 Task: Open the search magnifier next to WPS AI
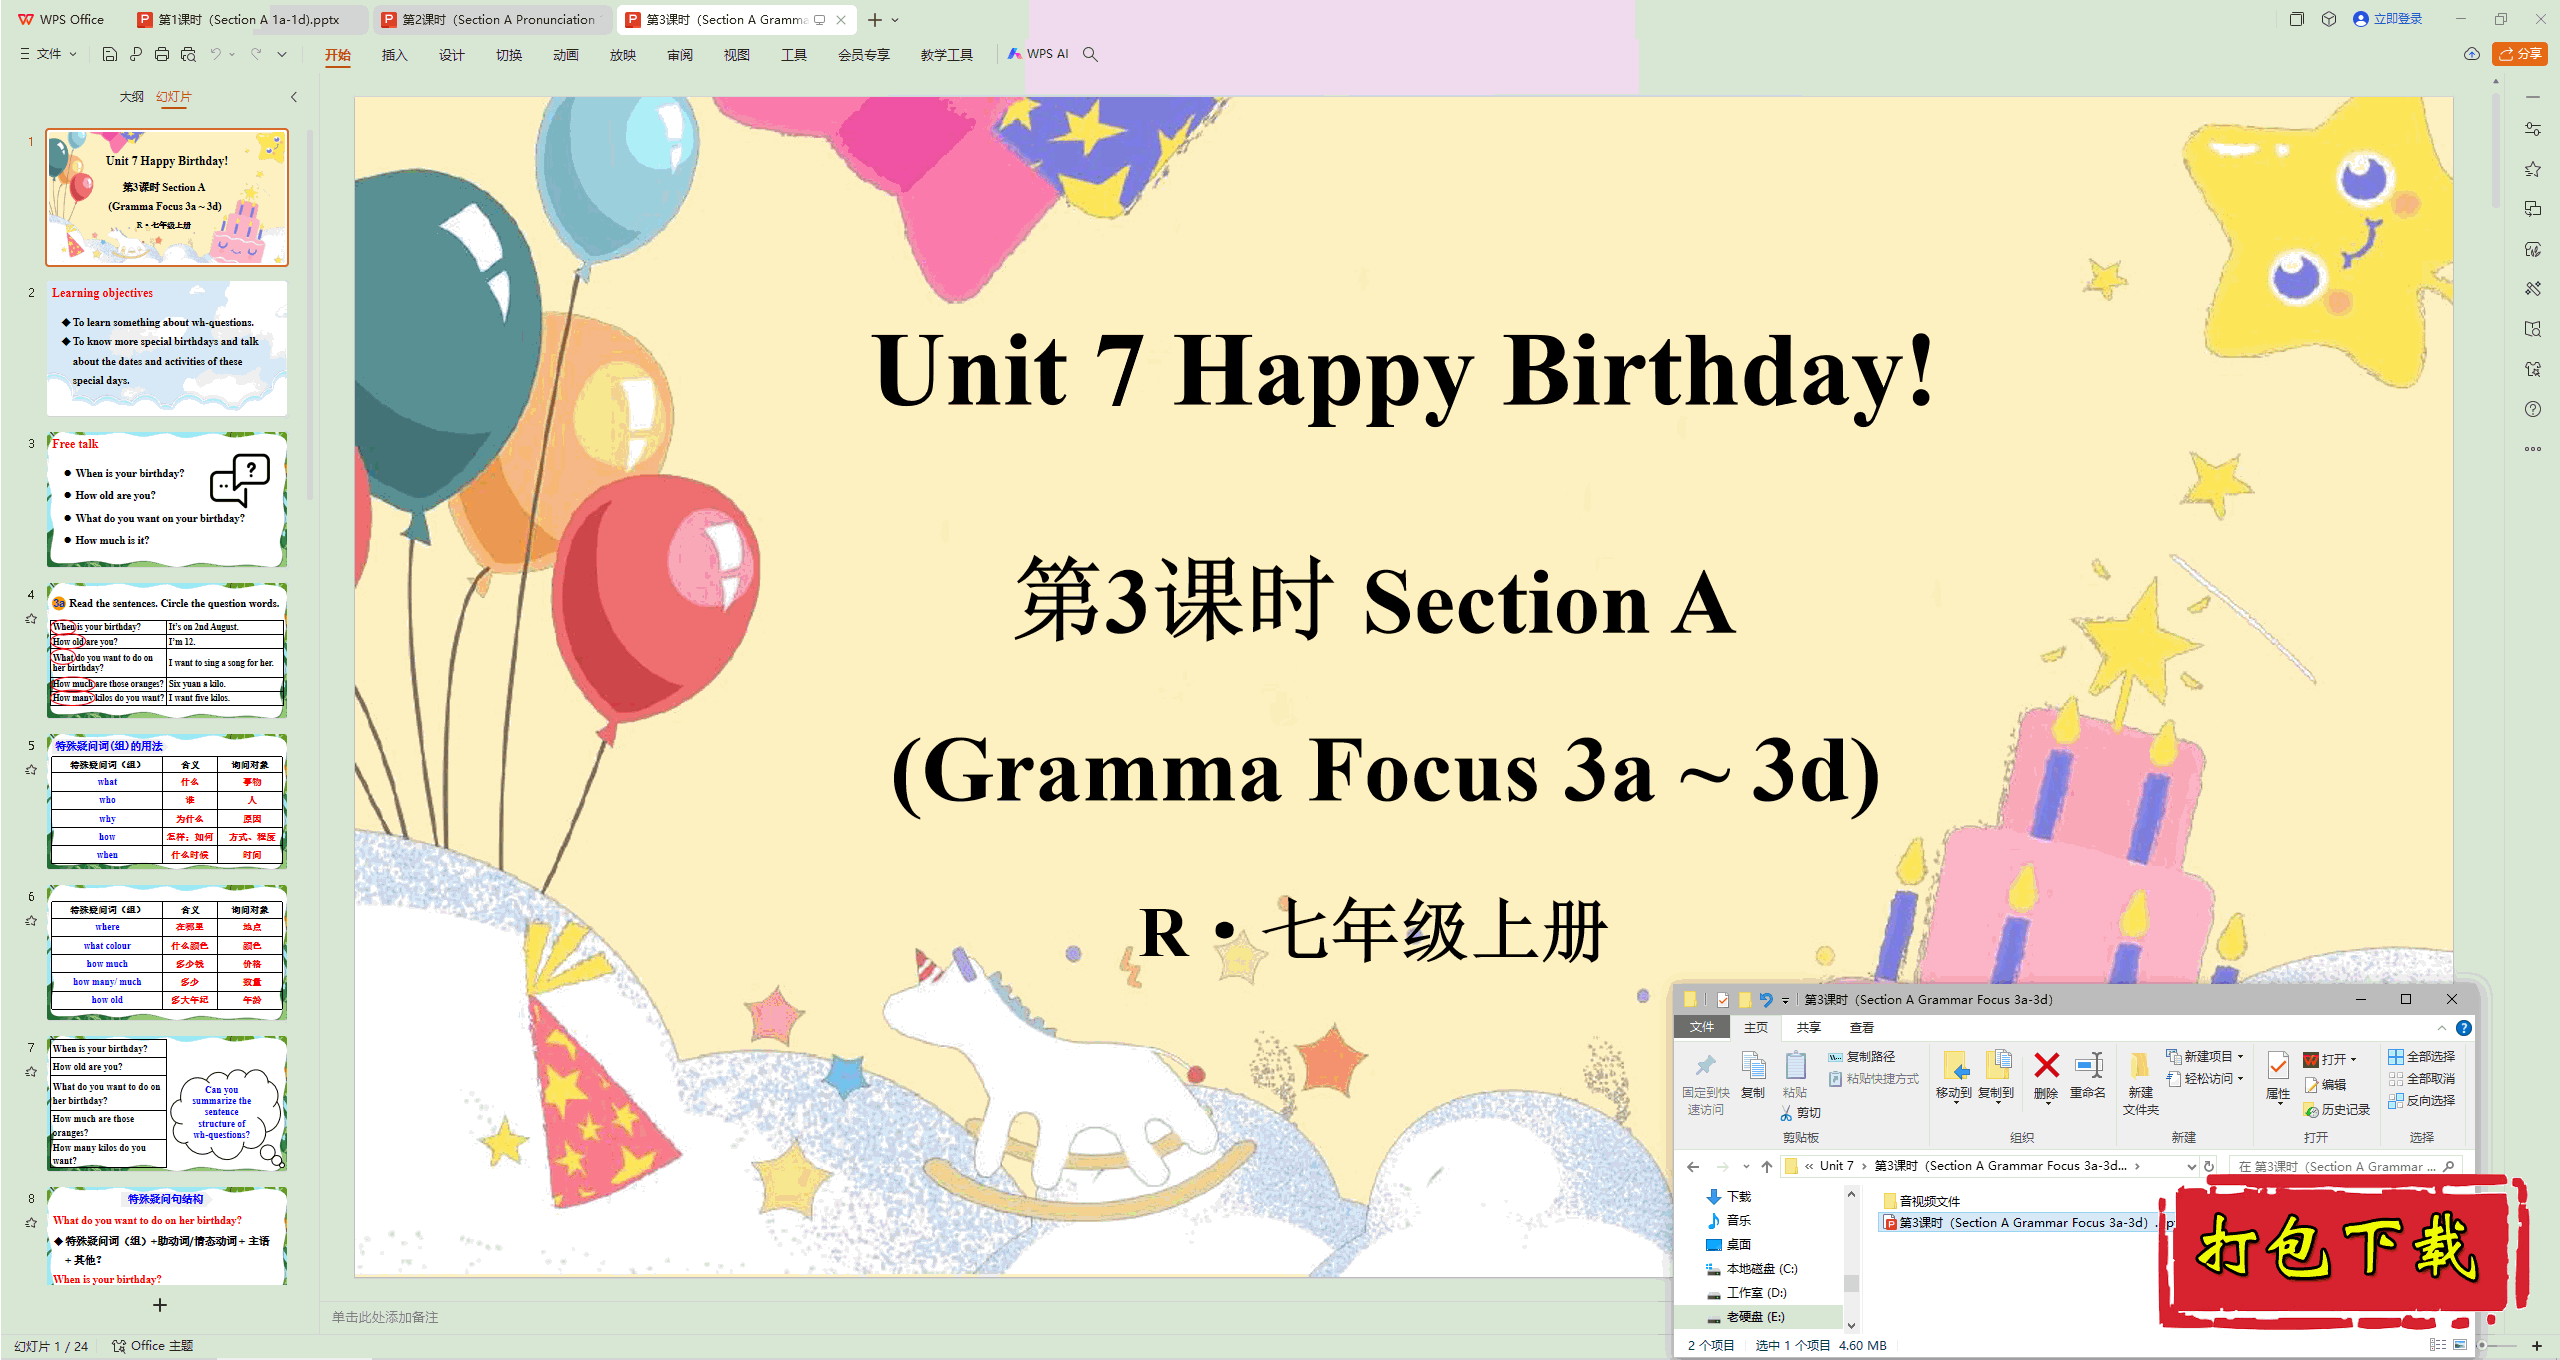click(x=1090, y=54)
